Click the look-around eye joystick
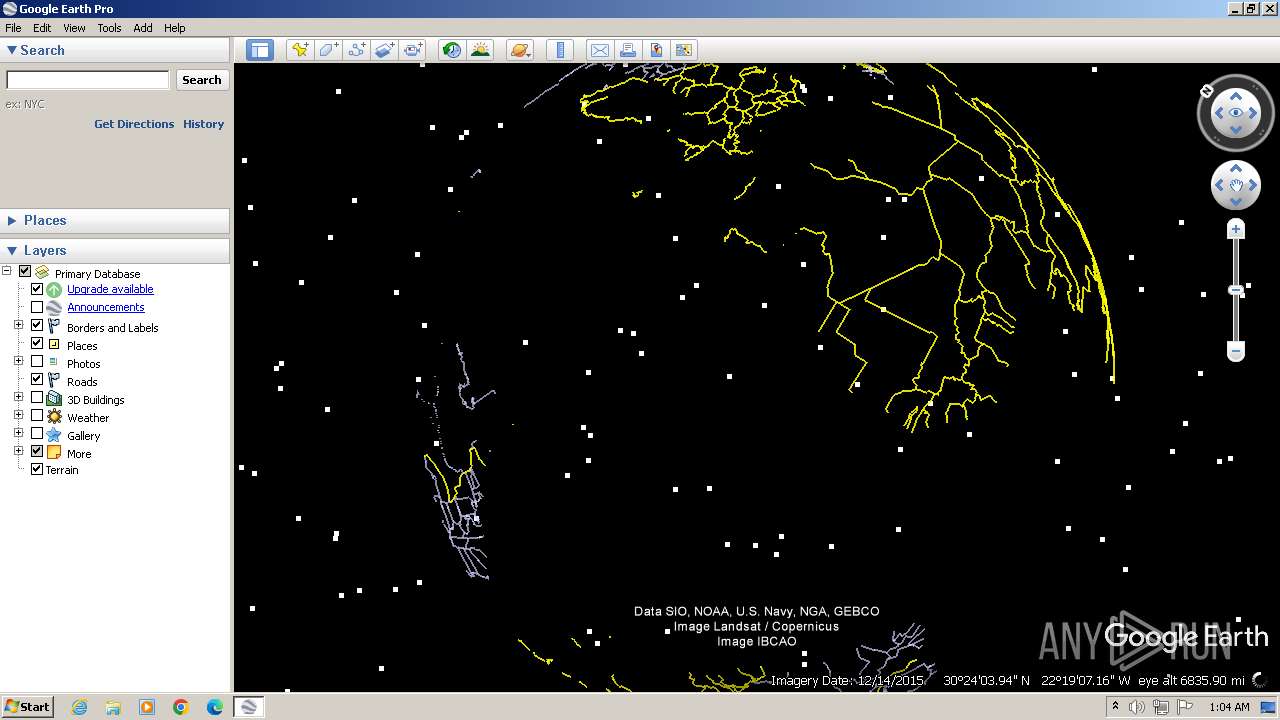 click(x=1236, y=113)
